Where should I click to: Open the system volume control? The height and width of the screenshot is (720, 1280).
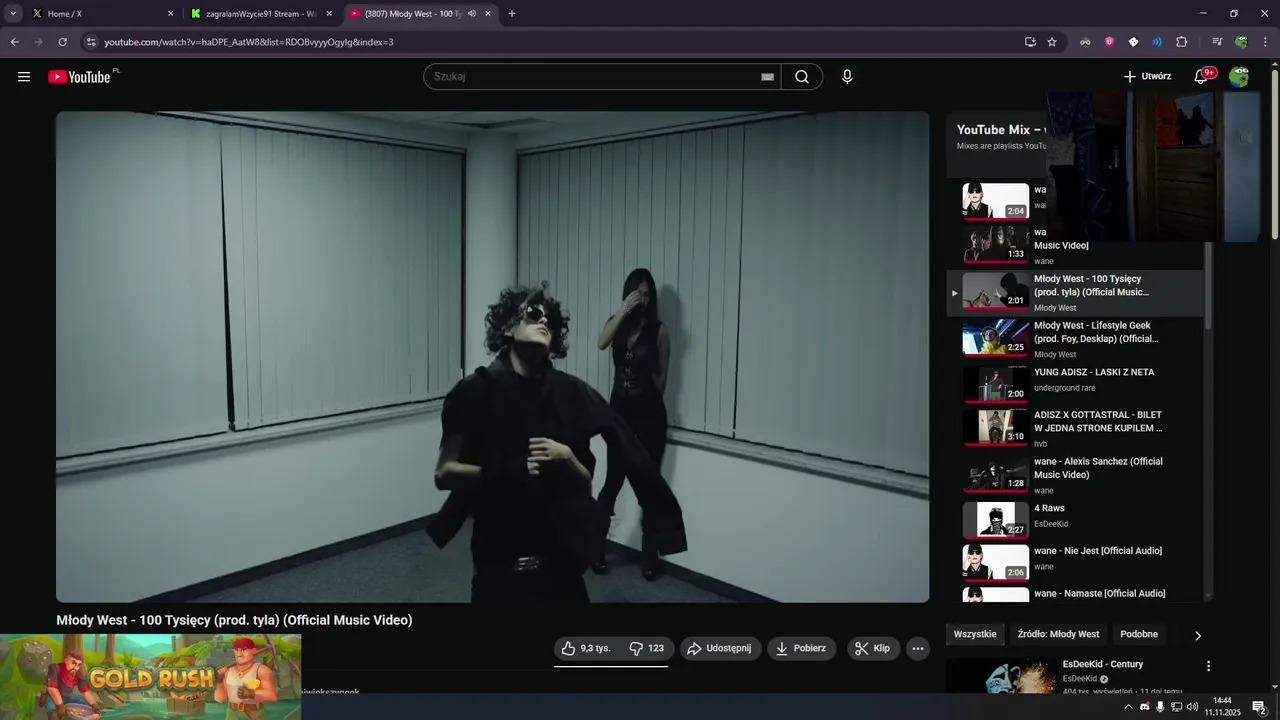point(1192,707)
